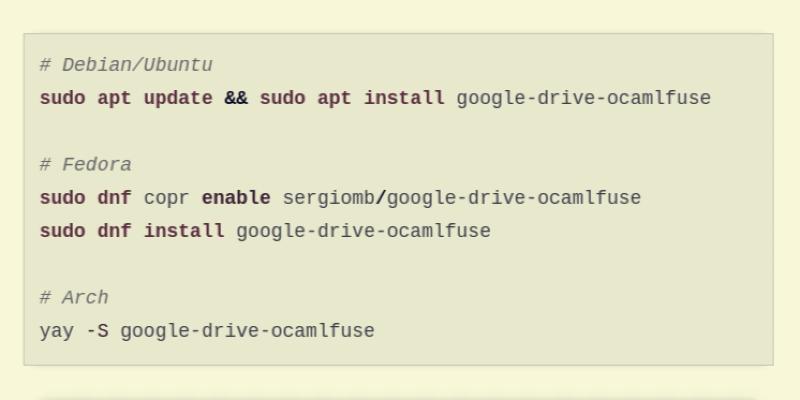Click the slash after "sergiomb"

[381, 198]
